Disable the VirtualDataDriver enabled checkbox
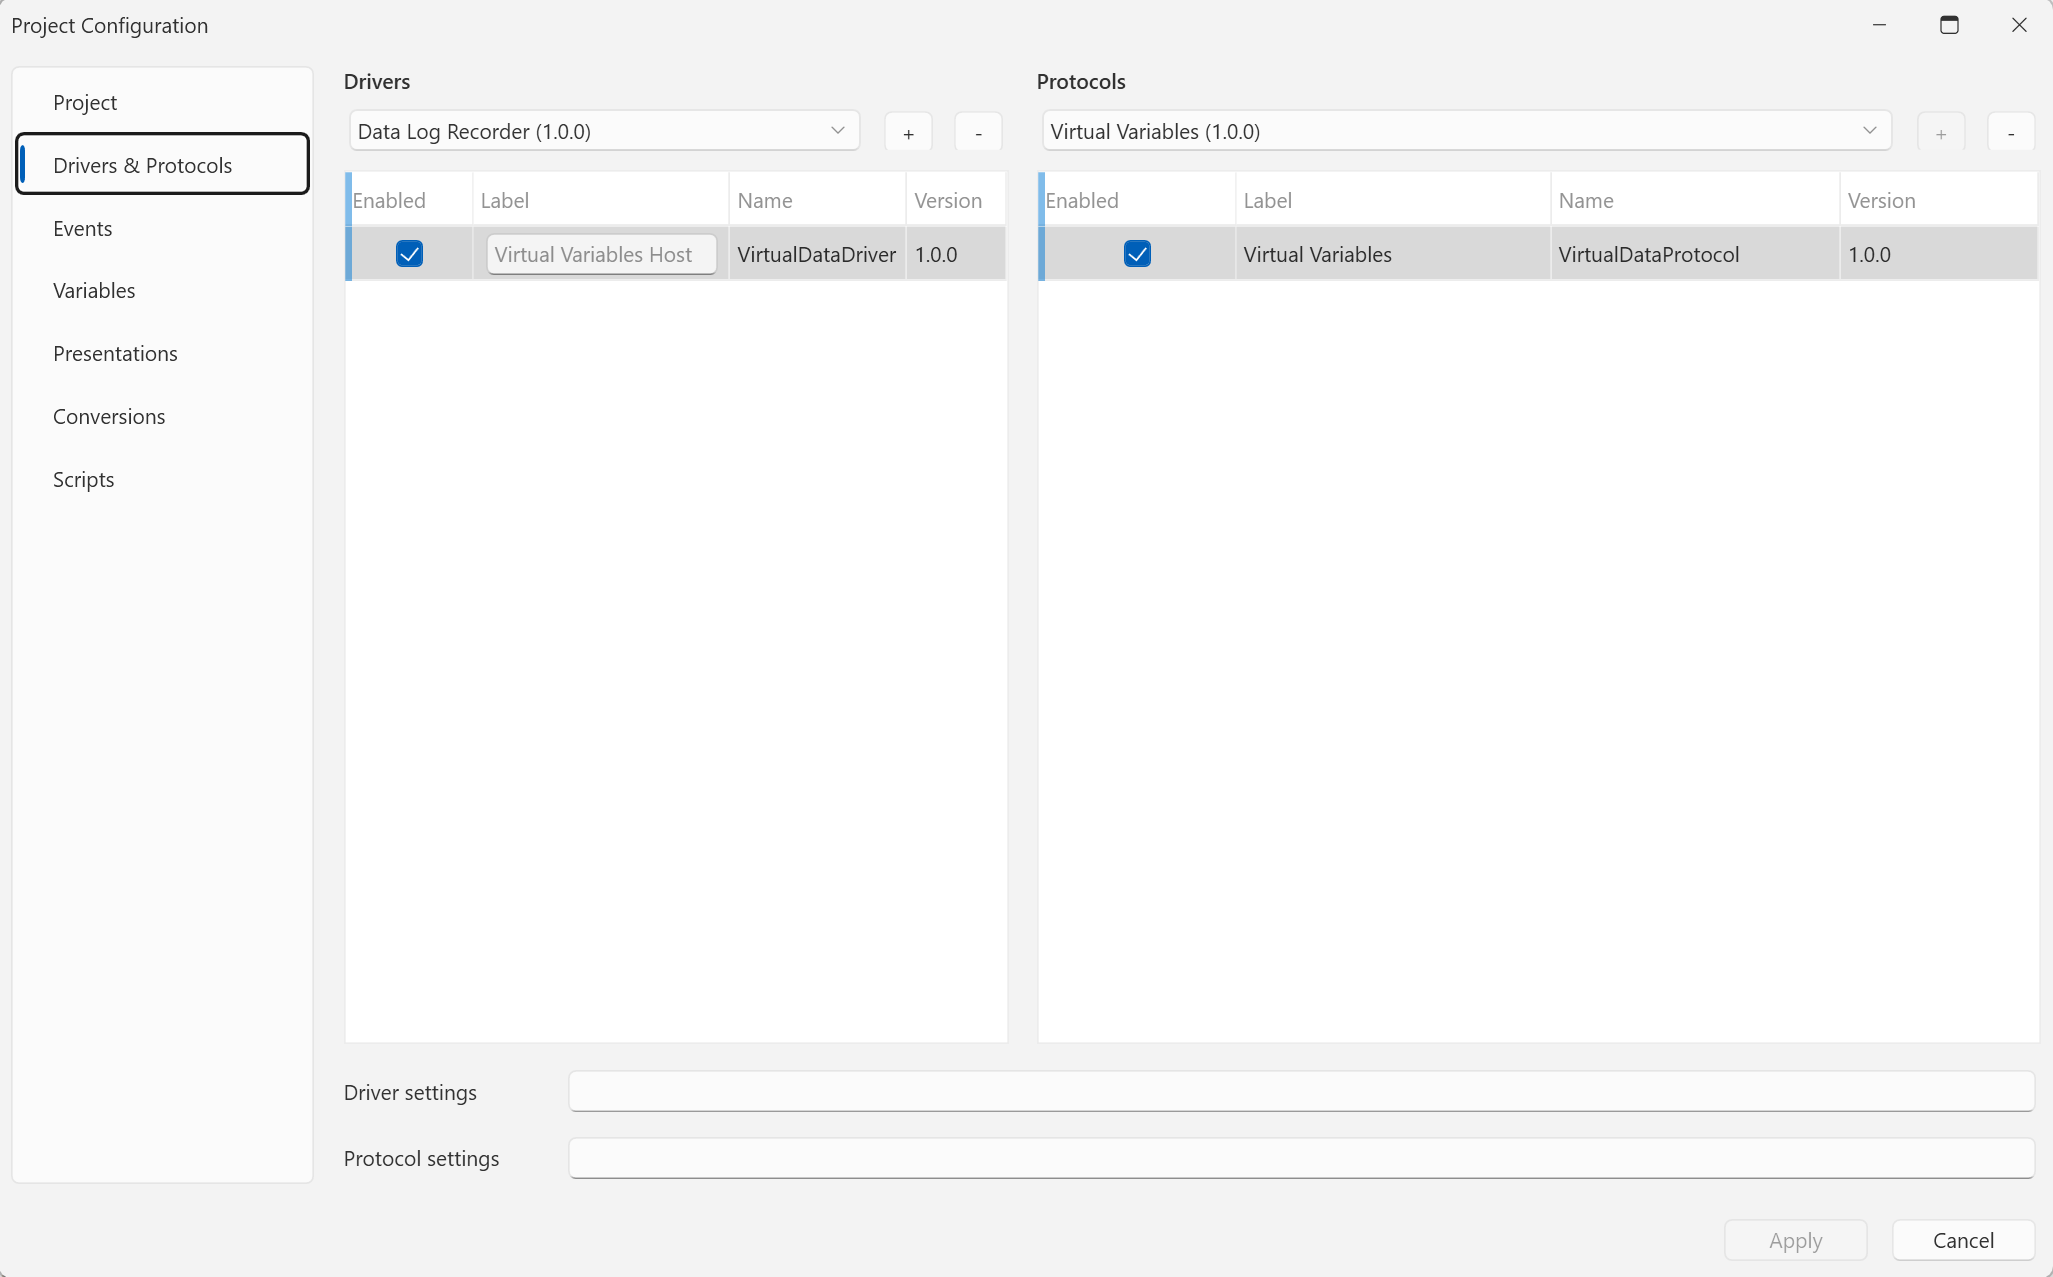Viewport: 2053px width, 1277px height. click(409, 254)
